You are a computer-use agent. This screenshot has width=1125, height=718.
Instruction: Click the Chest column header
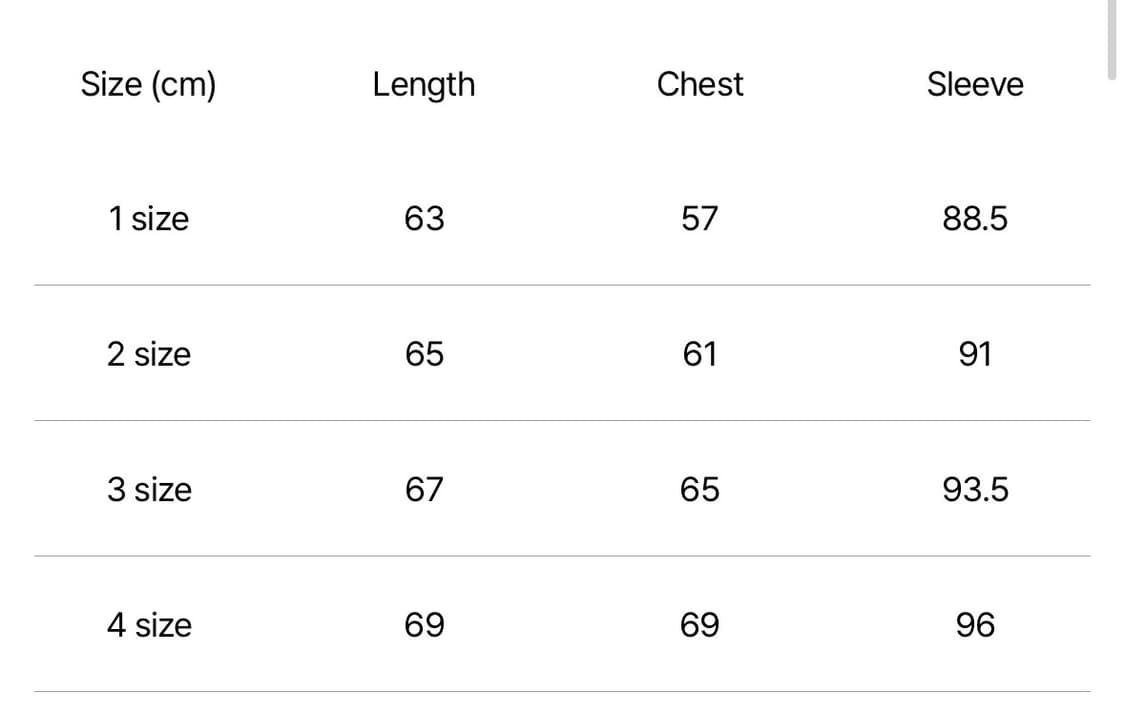tap(700, 85)
